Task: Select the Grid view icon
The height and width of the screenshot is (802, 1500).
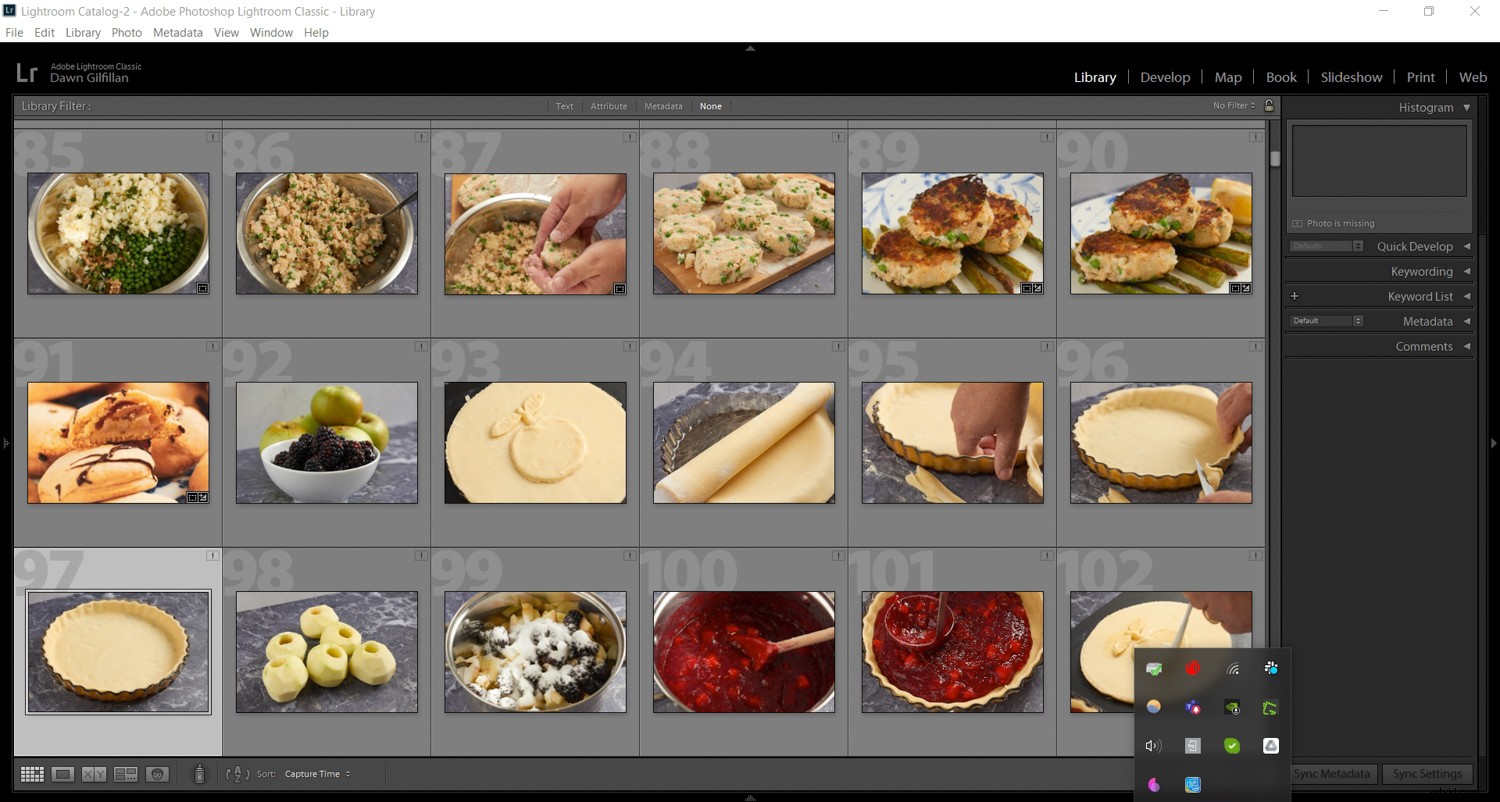Action: (32, 773)
